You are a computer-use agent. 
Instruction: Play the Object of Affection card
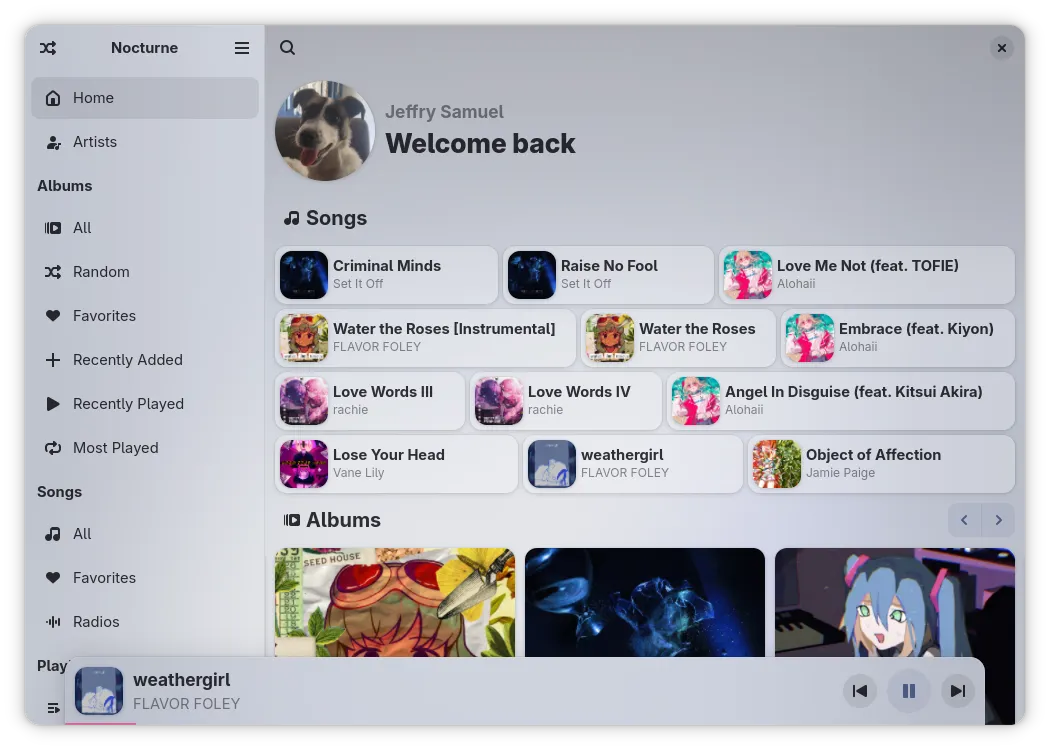pyautogui.click(x=881, y=463)
